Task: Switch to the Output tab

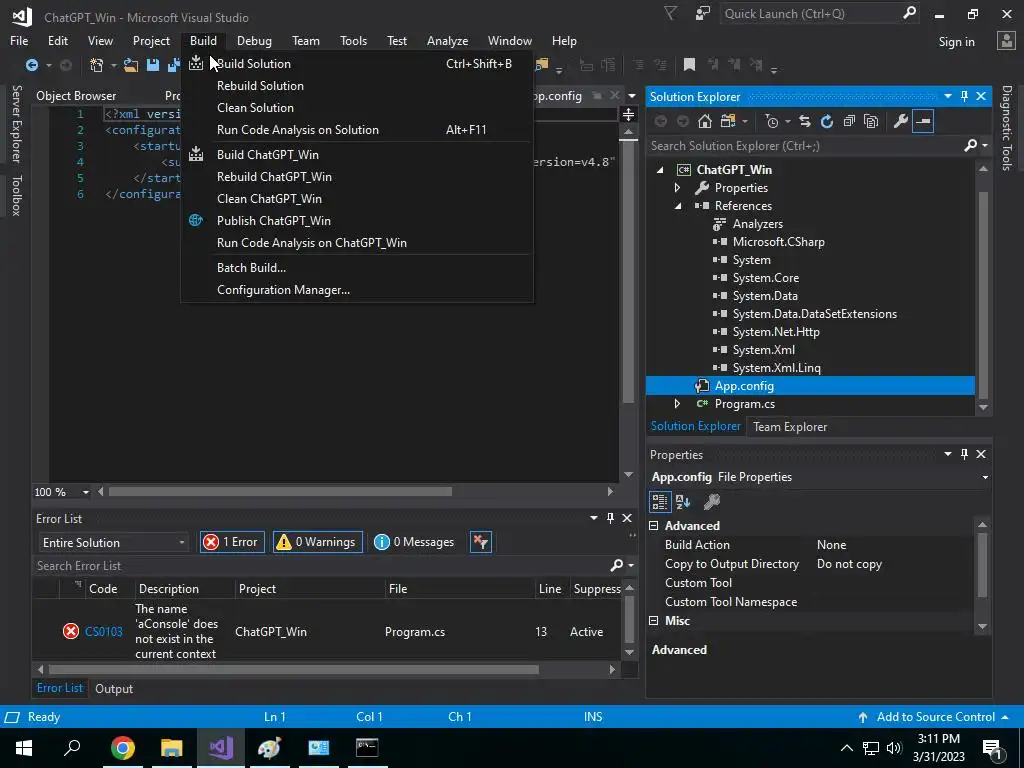Action: tap(114, 689)
